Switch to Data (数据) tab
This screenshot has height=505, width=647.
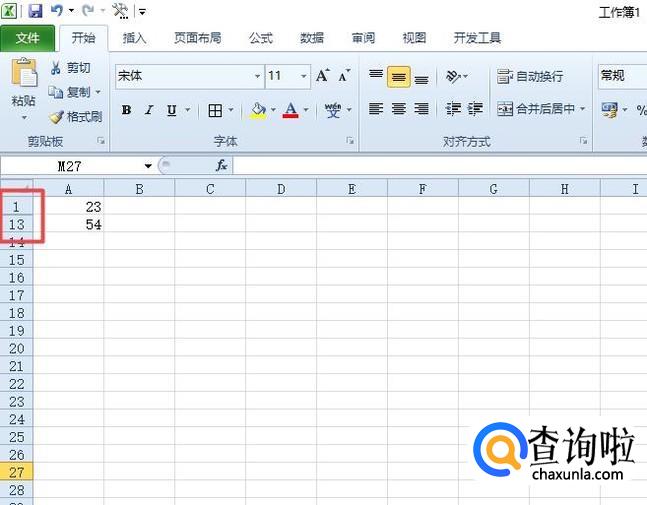click(x=312, y=38)
